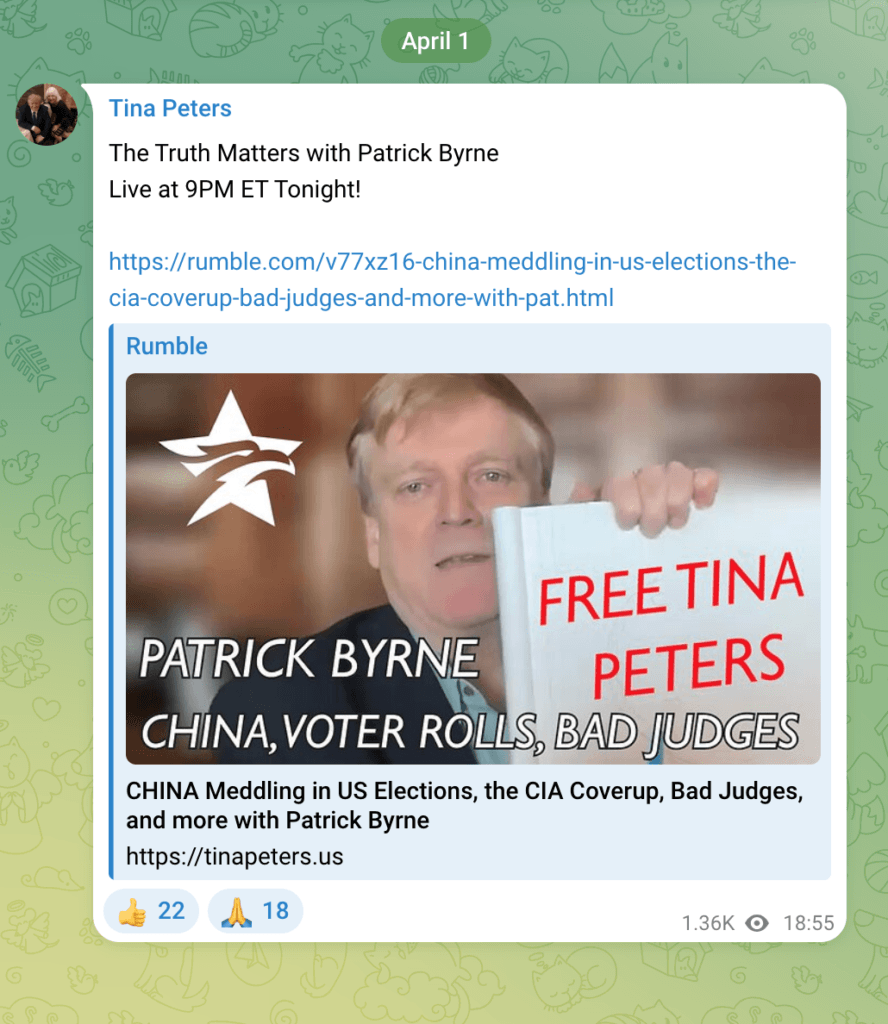This screenshot has height=1024, width=888.
Task: Click the 'Live at 9PM ET Tonight!' line
Action: click(234, 189)
